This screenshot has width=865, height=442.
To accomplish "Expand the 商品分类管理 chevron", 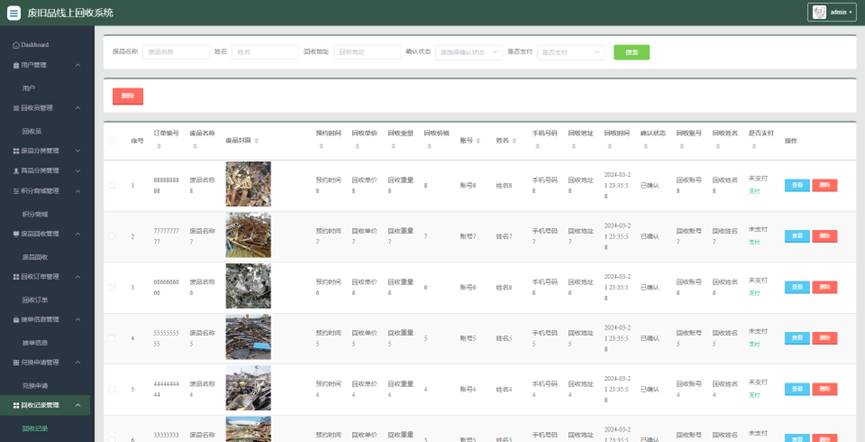I will 78,171.
